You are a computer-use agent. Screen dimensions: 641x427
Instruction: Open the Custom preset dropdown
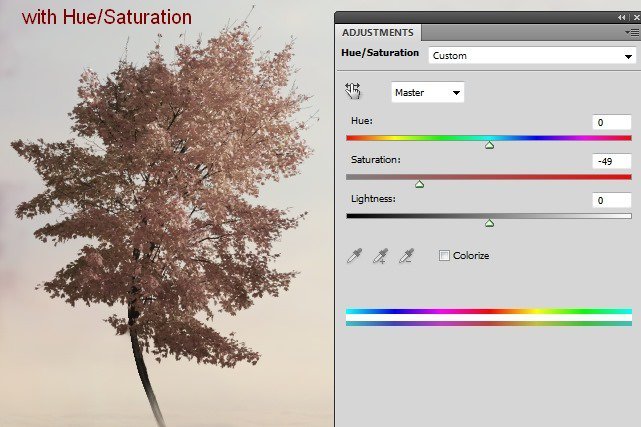click(x=530, y=56)
